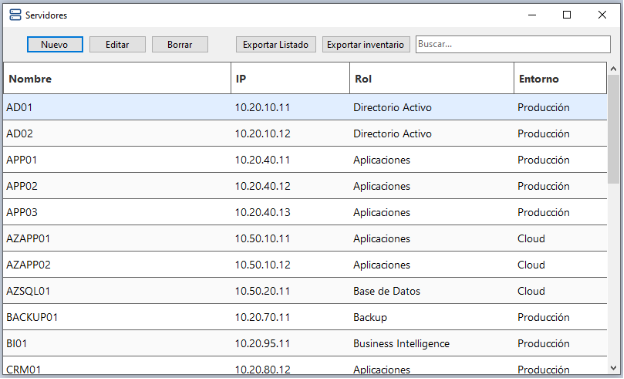This screenshot has width=624, height=379.
Task: Click IP cell 10.20.70.11
Action: (x=263, y=317)
